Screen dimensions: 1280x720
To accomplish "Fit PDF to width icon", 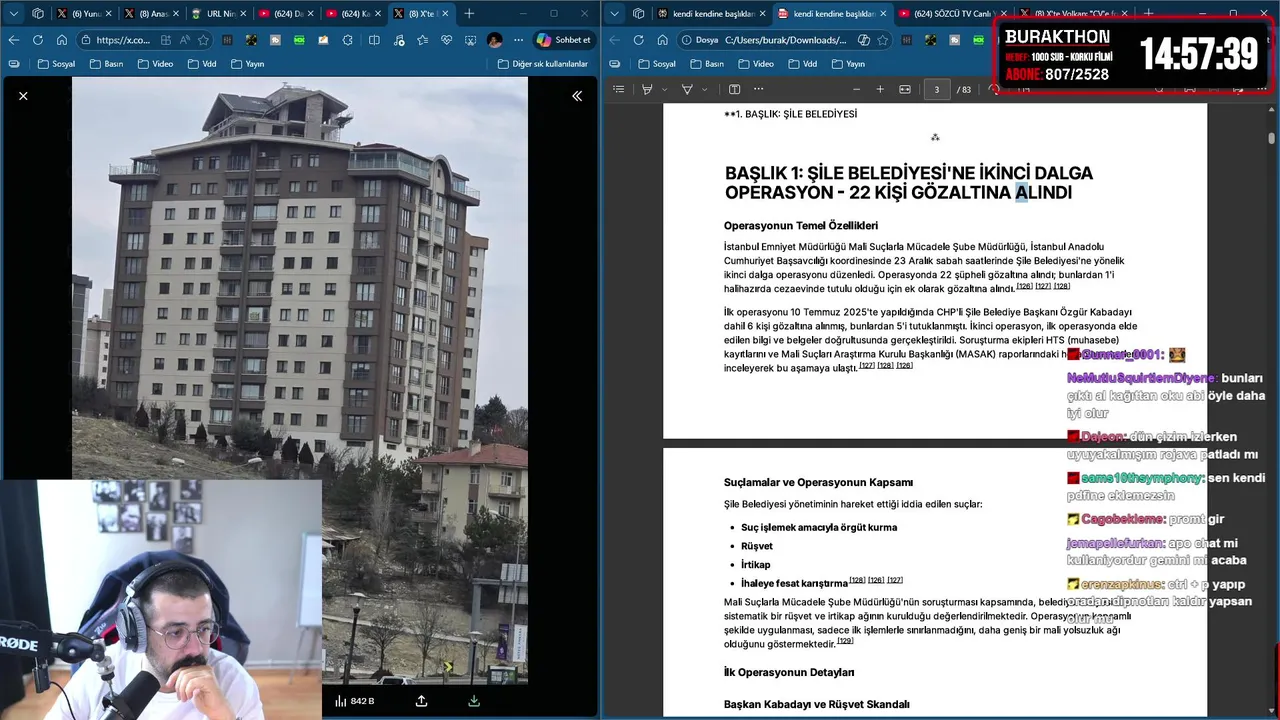I will (905, 89).
